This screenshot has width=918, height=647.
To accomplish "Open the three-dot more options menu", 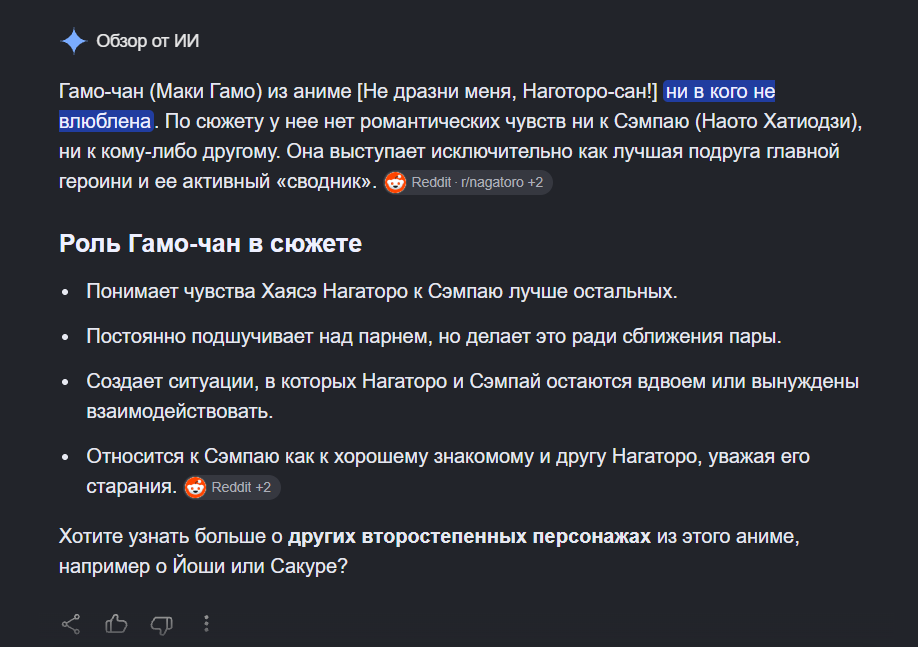I will point(206,624).
